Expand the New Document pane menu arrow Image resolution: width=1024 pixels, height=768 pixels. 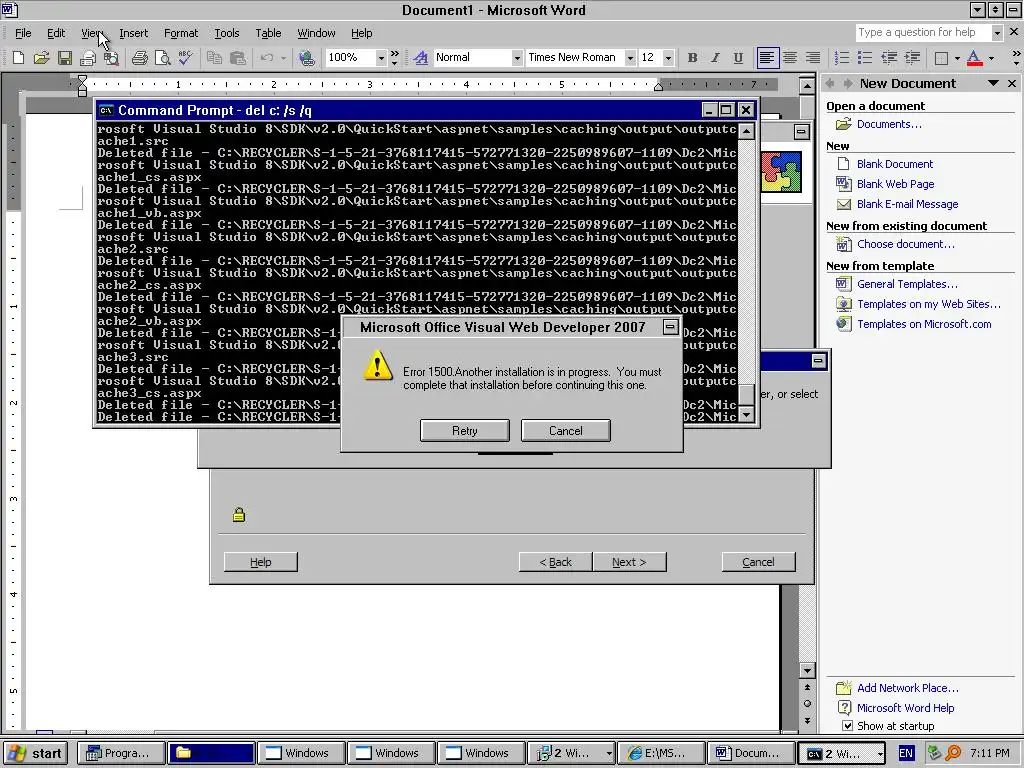point(993,83)
